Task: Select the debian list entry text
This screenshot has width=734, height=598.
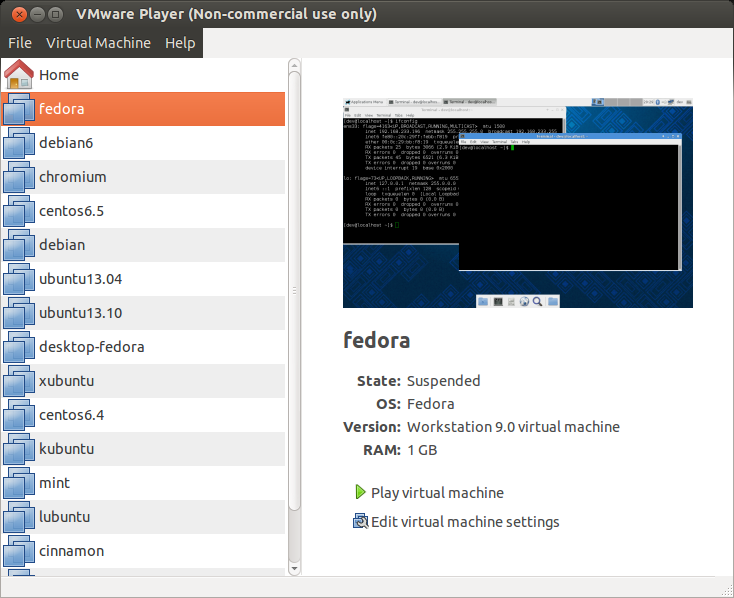Action: tap(62, 245)
